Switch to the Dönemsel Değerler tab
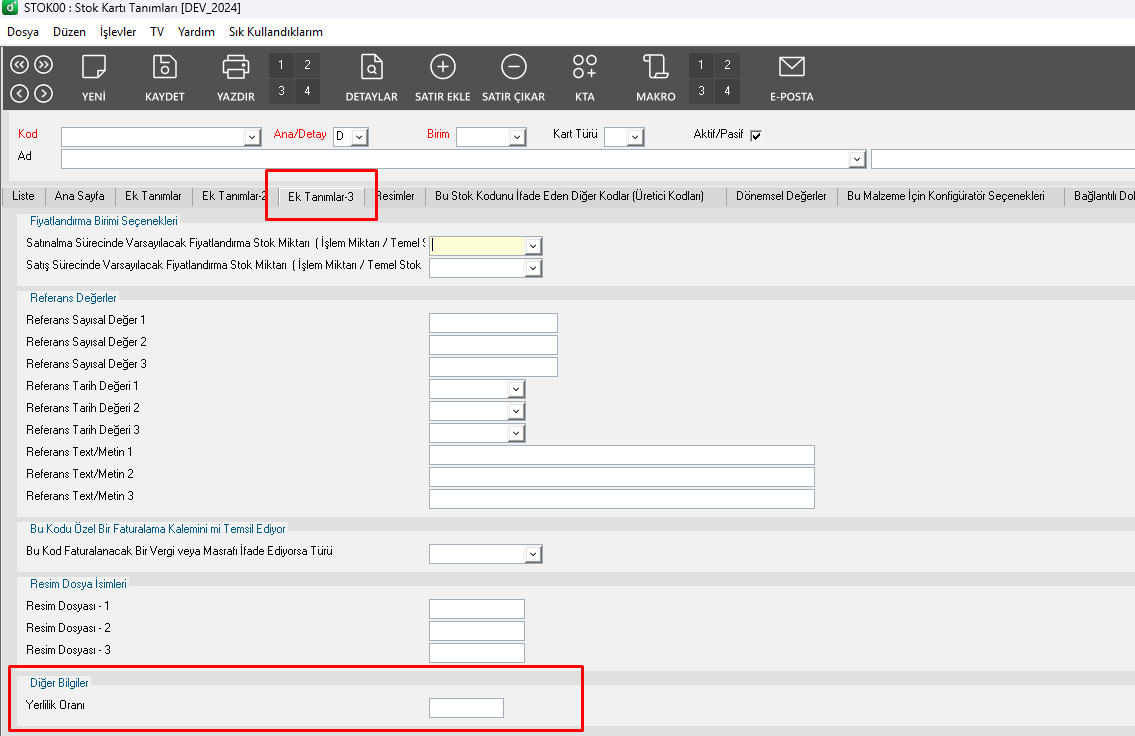Screen dimensions: 1135x736 (781, 196)
